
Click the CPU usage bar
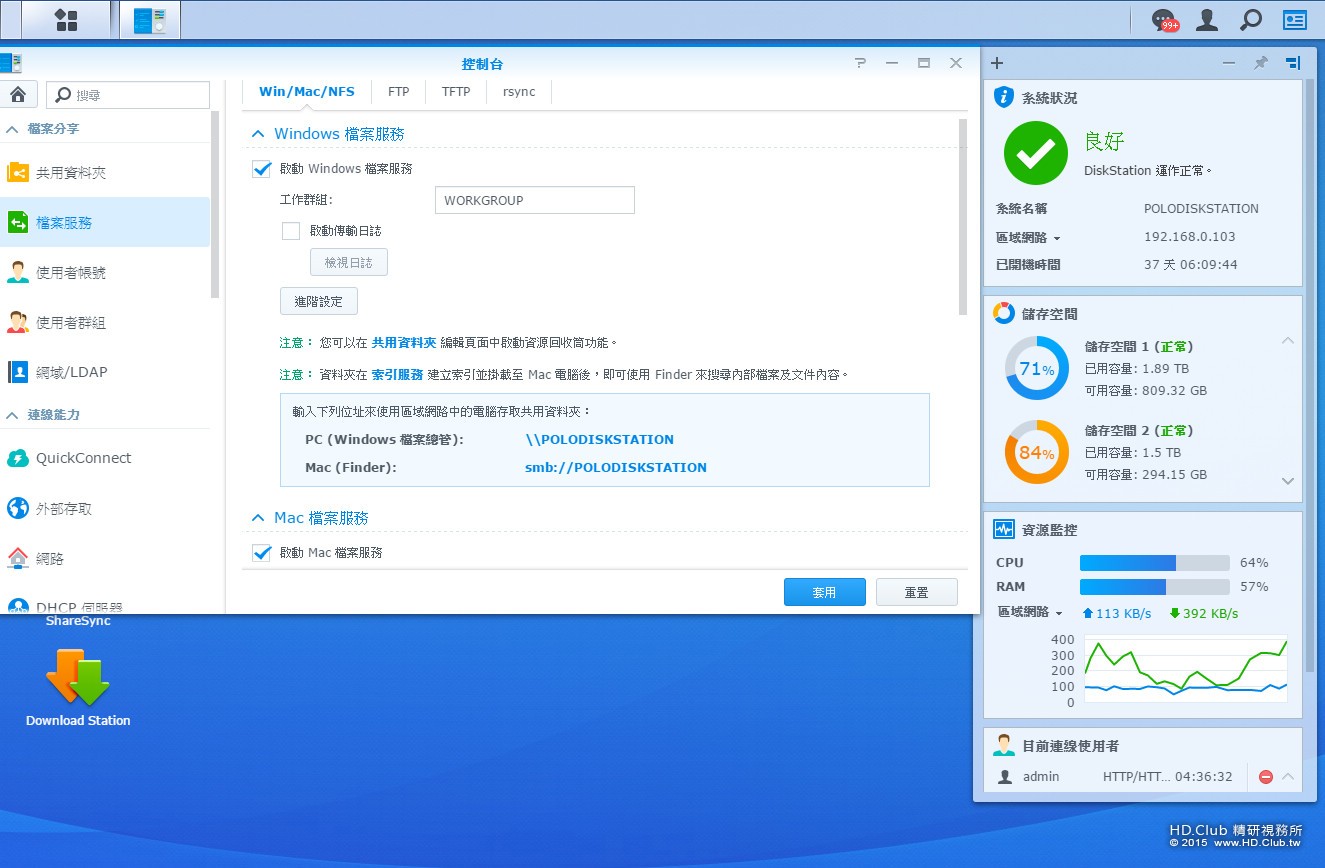tap(1155, 563)
